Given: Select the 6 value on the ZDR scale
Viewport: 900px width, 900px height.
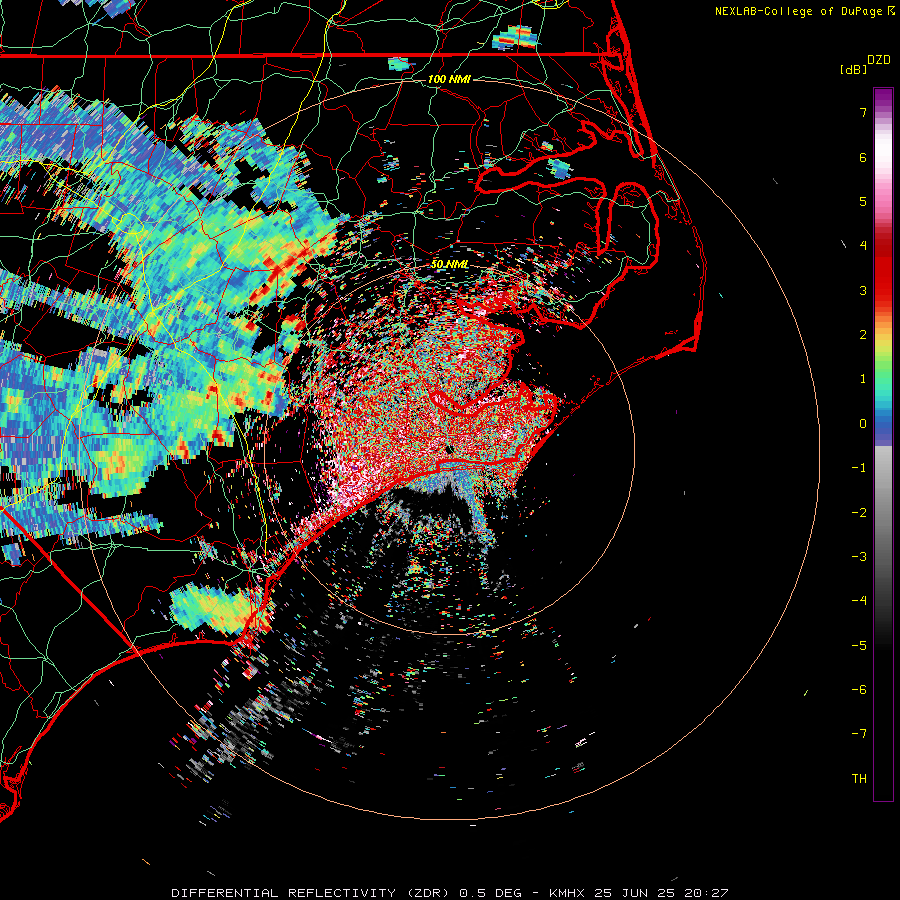Looking at the screenshot, I should [x=863, y=157].
